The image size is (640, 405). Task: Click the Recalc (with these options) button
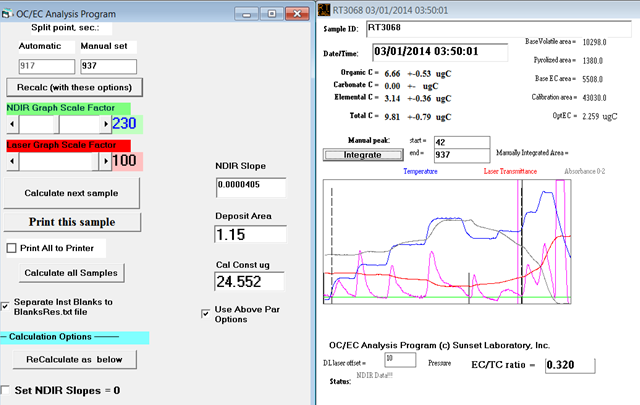coord(74,87)
